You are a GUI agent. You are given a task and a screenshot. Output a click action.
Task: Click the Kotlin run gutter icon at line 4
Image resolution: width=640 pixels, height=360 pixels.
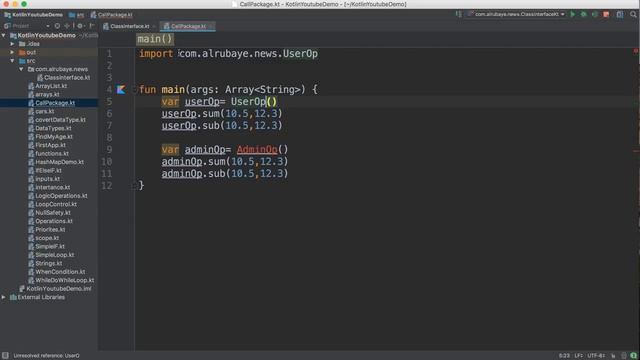pyautogui.click(x=121, y=89)
